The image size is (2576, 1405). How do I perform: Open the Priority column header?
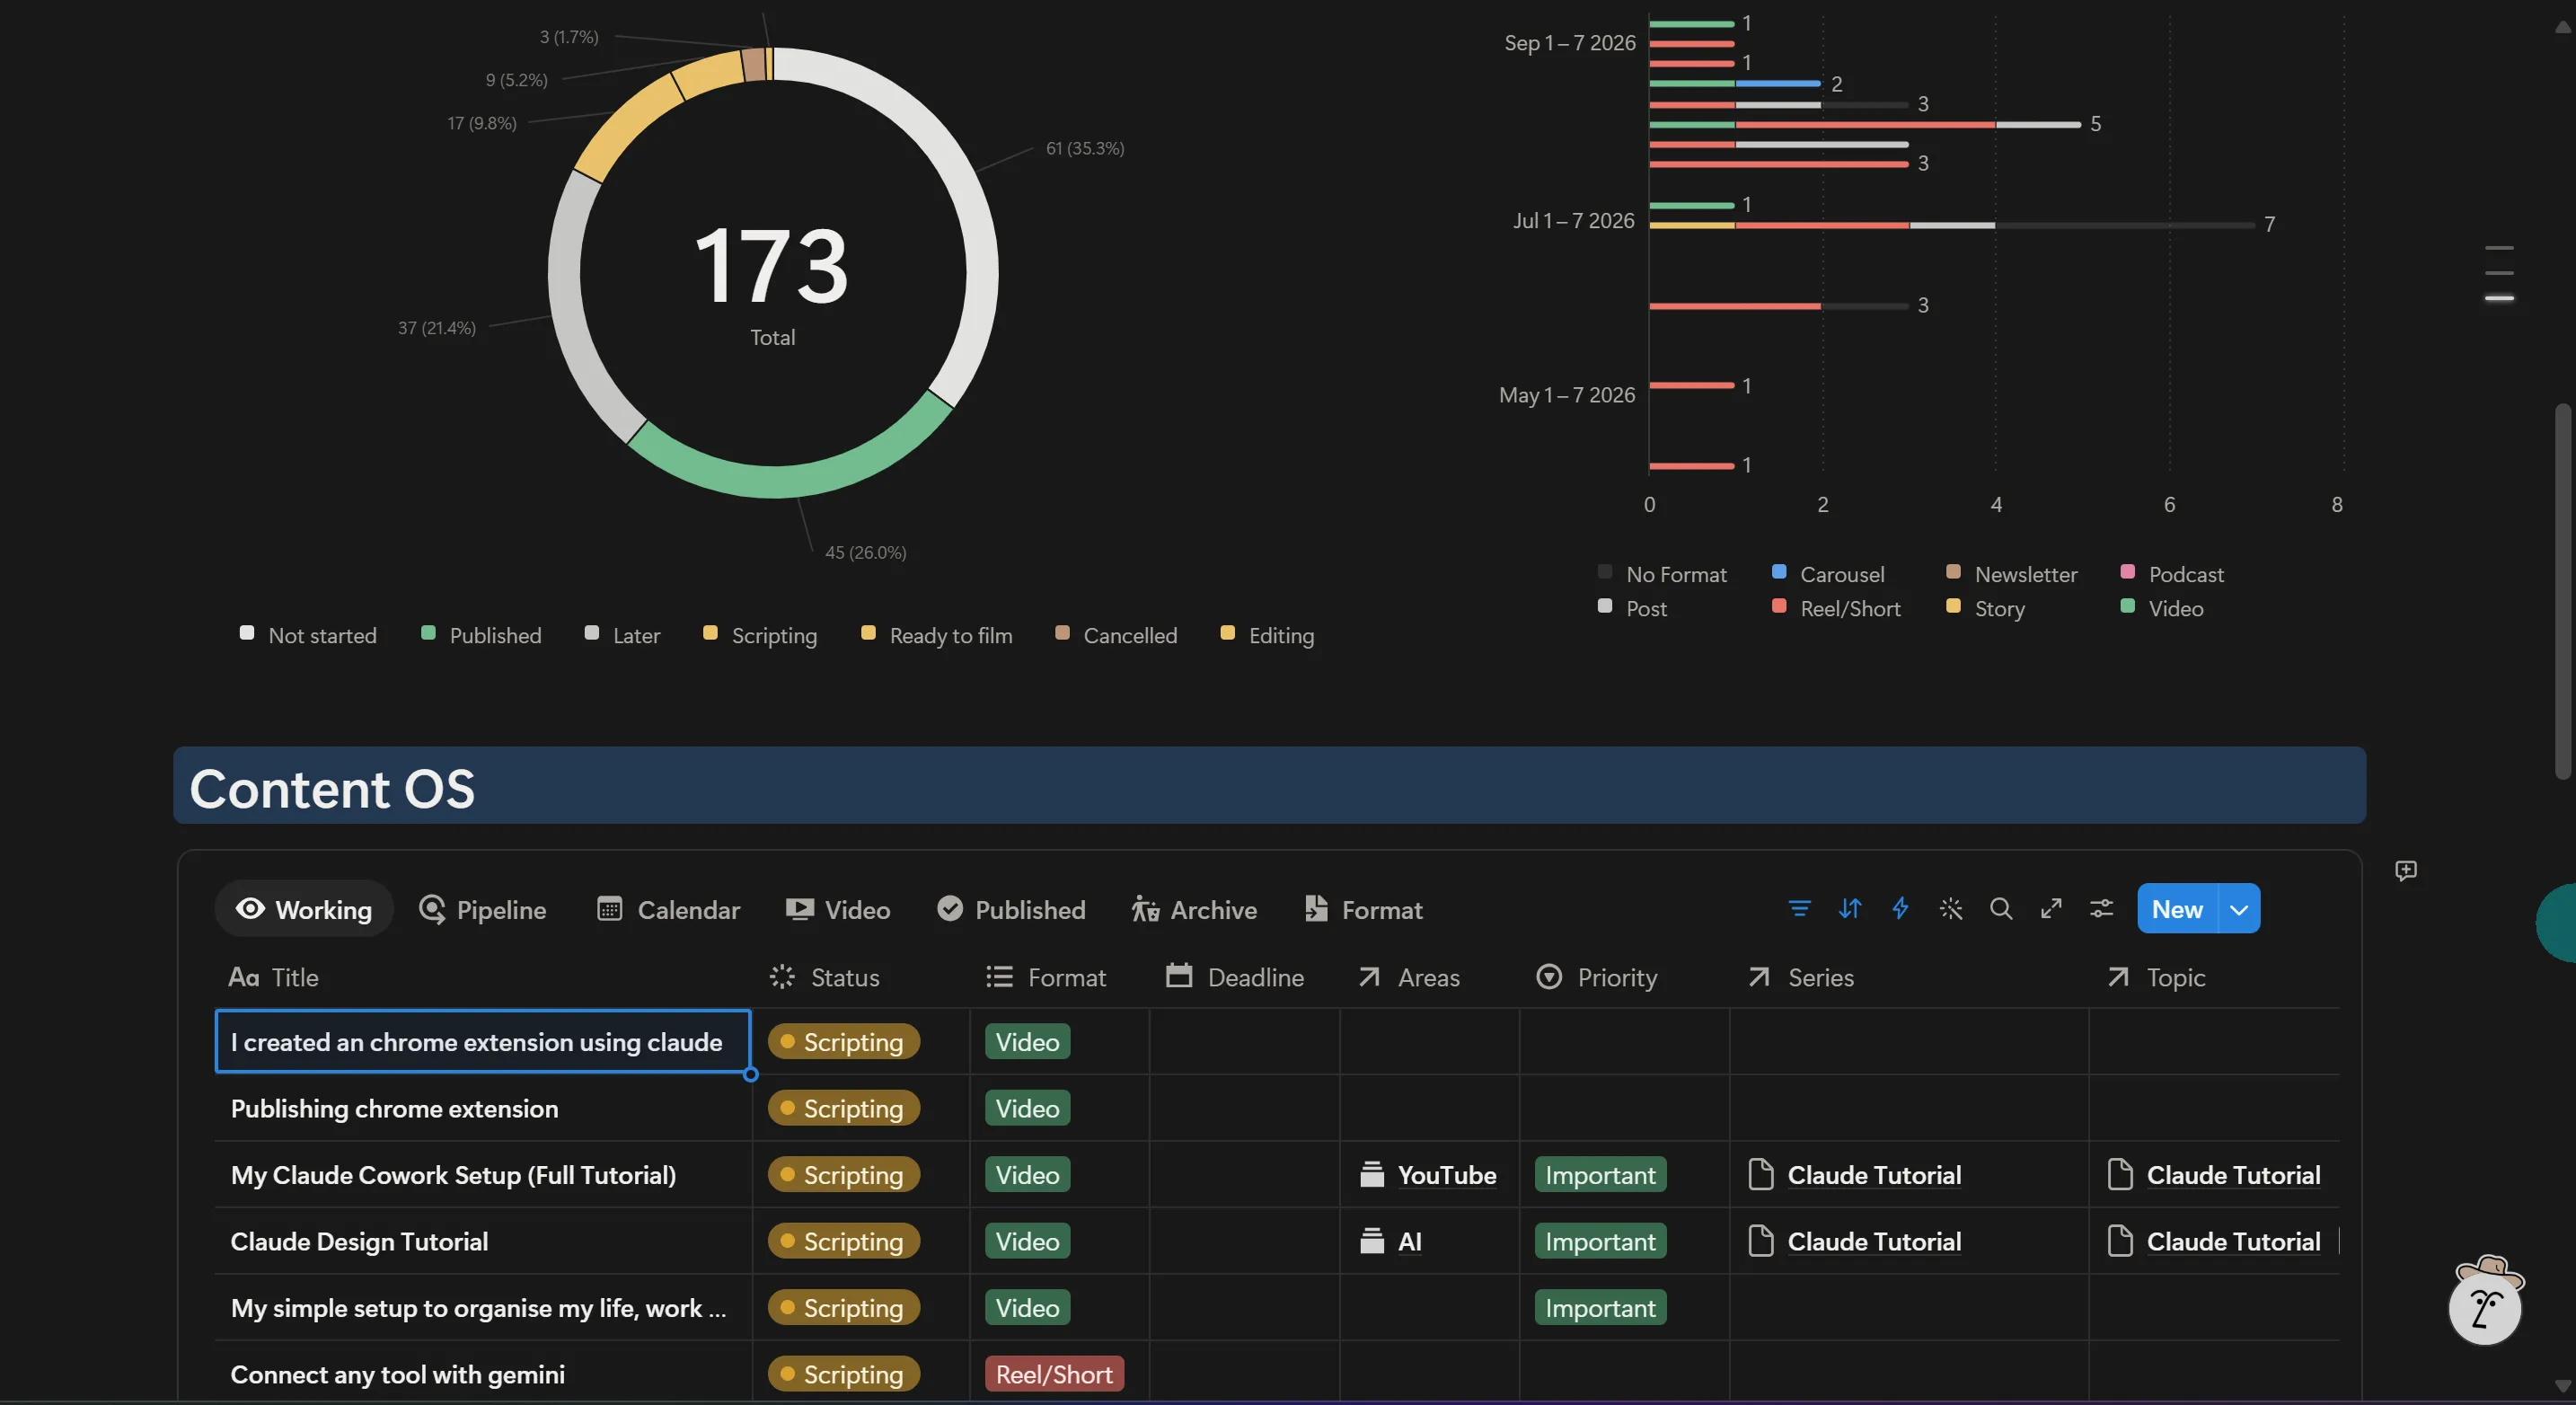[x=1596, y=977]
